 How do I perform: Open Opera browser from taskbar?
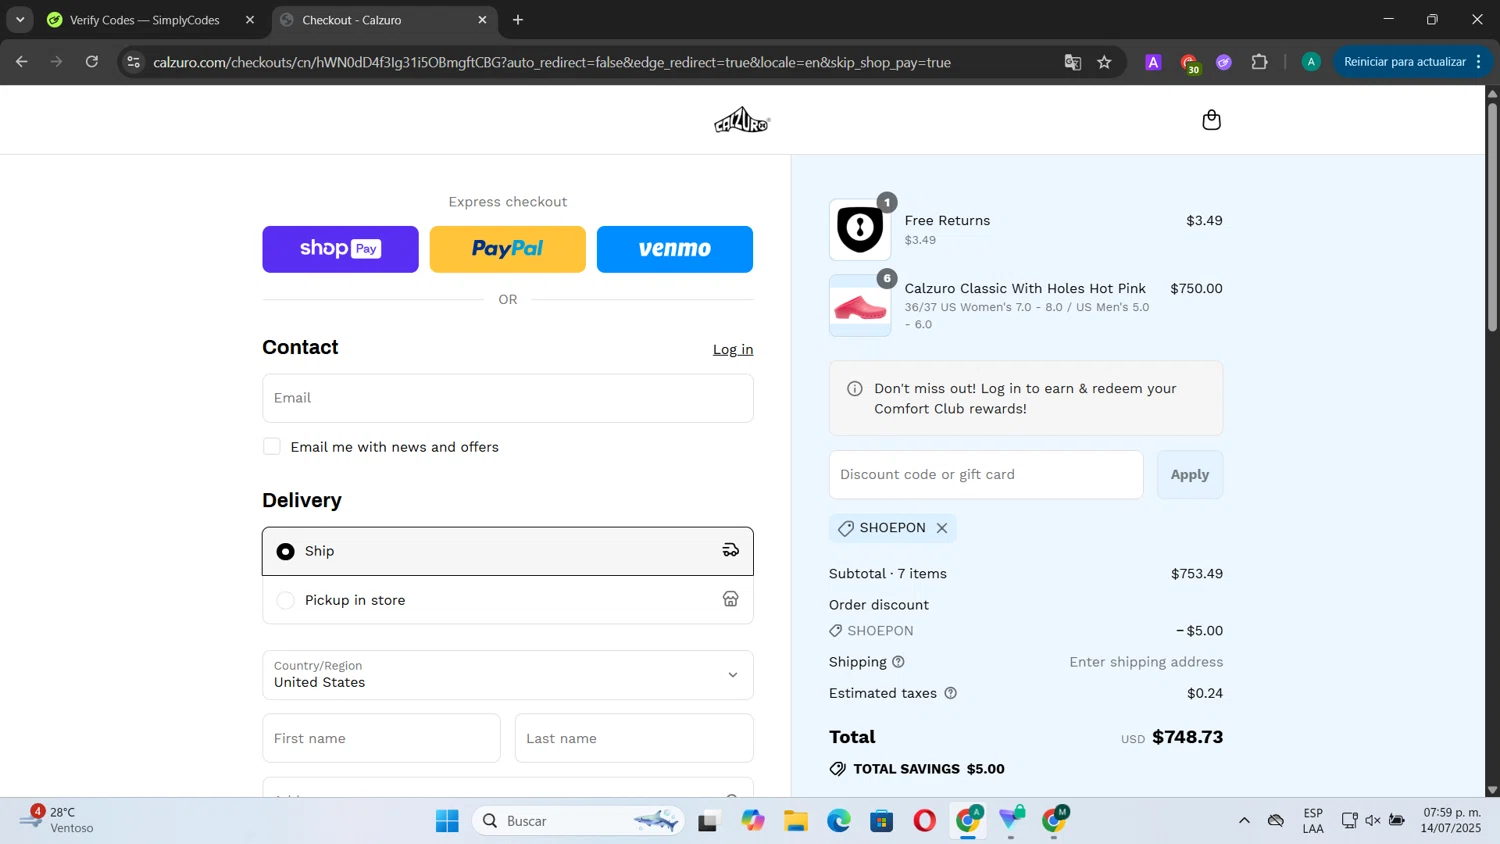[925, 821]
